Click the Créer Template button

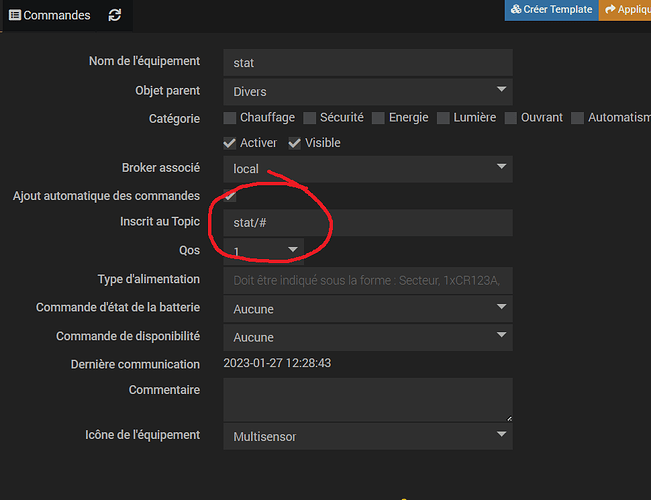click(551, 10)
